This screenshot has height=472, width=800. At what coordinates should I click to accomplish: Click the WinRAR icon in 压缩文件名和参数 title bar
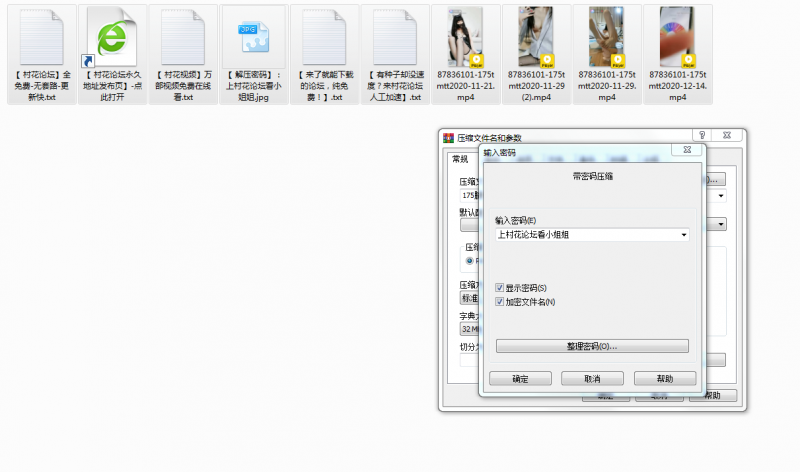[448, 138]
